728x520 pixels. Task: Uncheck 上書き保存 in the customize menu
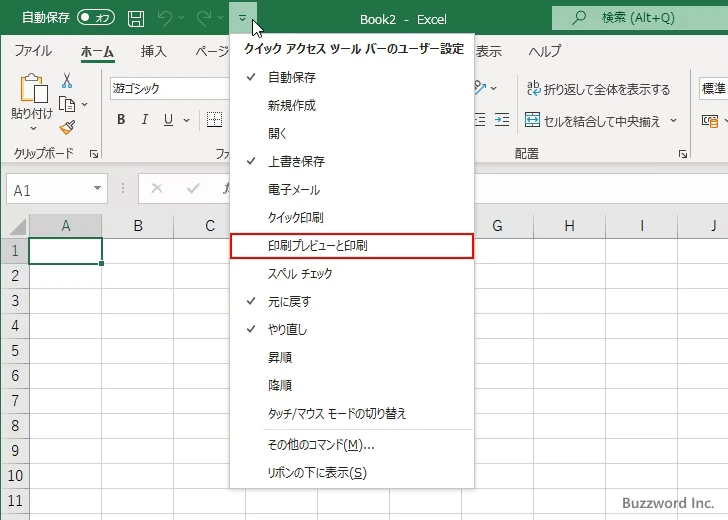(x=296, y=161)
